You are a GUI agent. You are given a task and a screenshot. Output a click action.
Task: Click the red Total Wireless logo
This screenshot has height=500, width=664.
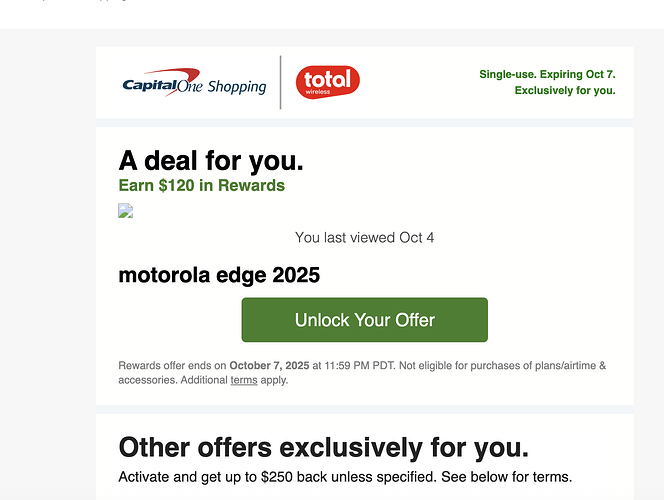point(327,82)
